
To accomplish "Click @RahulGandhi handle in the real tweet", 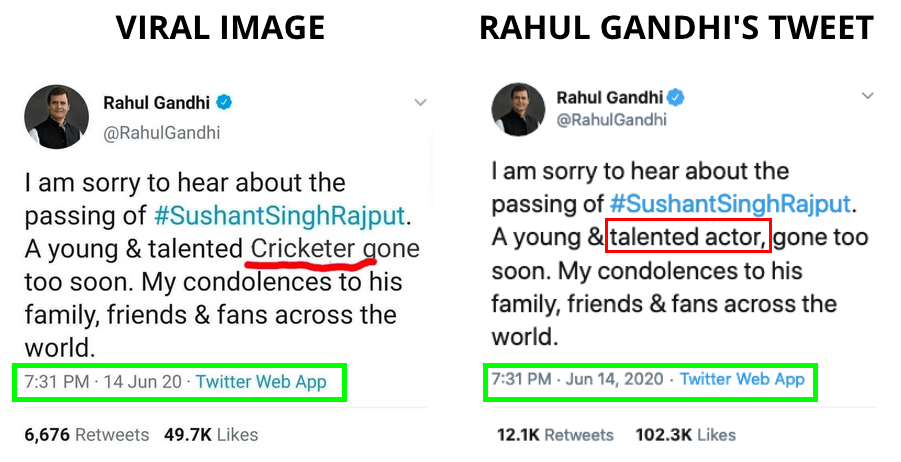I will pyautogui.click(x=611, y=120).
